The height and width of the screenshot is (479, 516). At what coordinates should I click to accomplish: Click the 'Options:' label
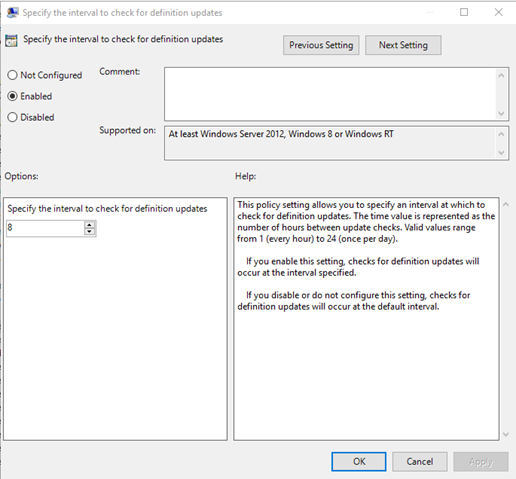[21, 176]
